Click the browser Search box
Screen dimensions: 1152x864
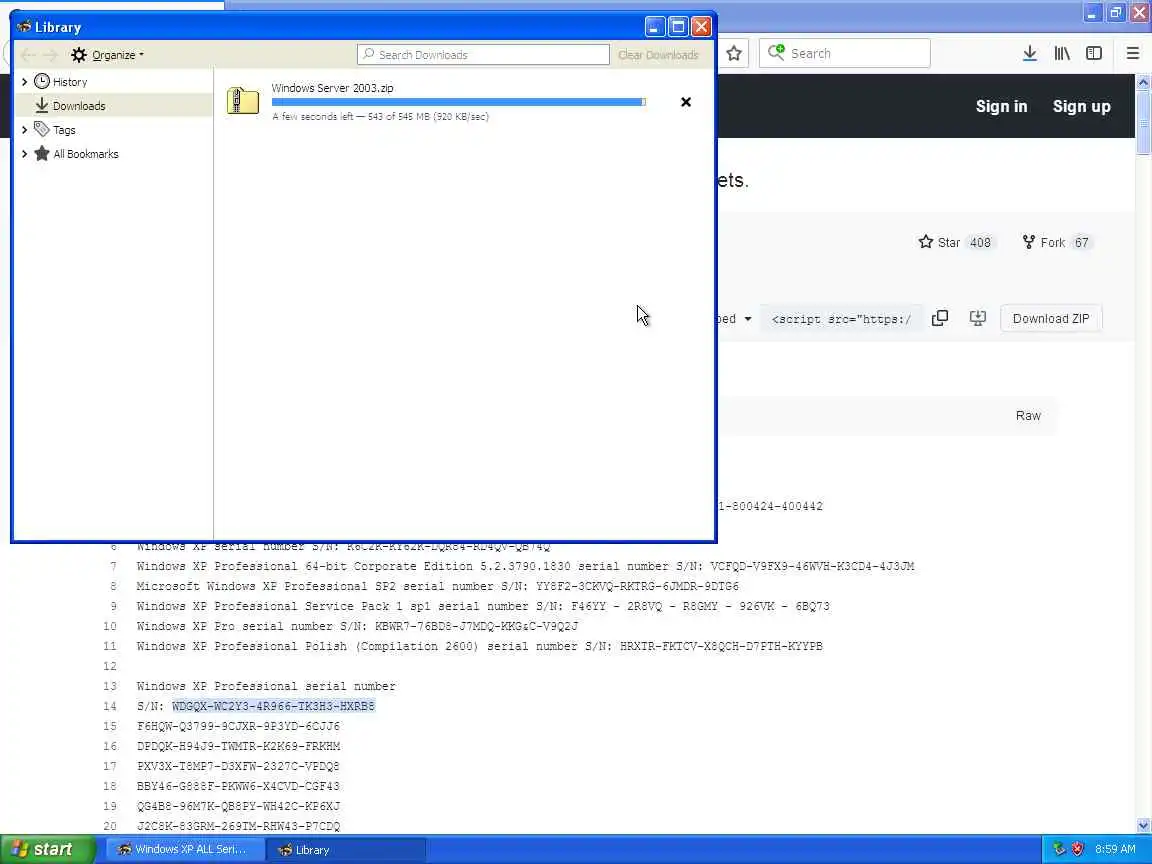coord(844,54)
